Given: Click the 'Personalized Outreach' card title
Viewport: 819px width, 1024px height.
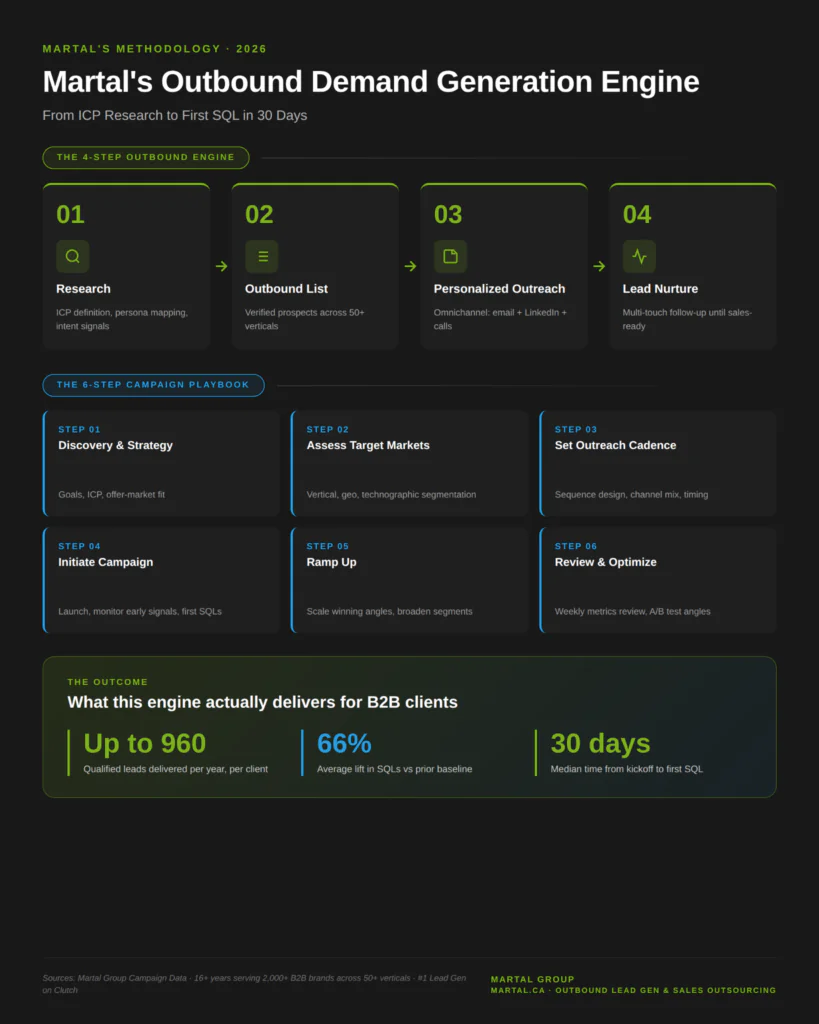Looking at the screenshot, I should [500, 289].
